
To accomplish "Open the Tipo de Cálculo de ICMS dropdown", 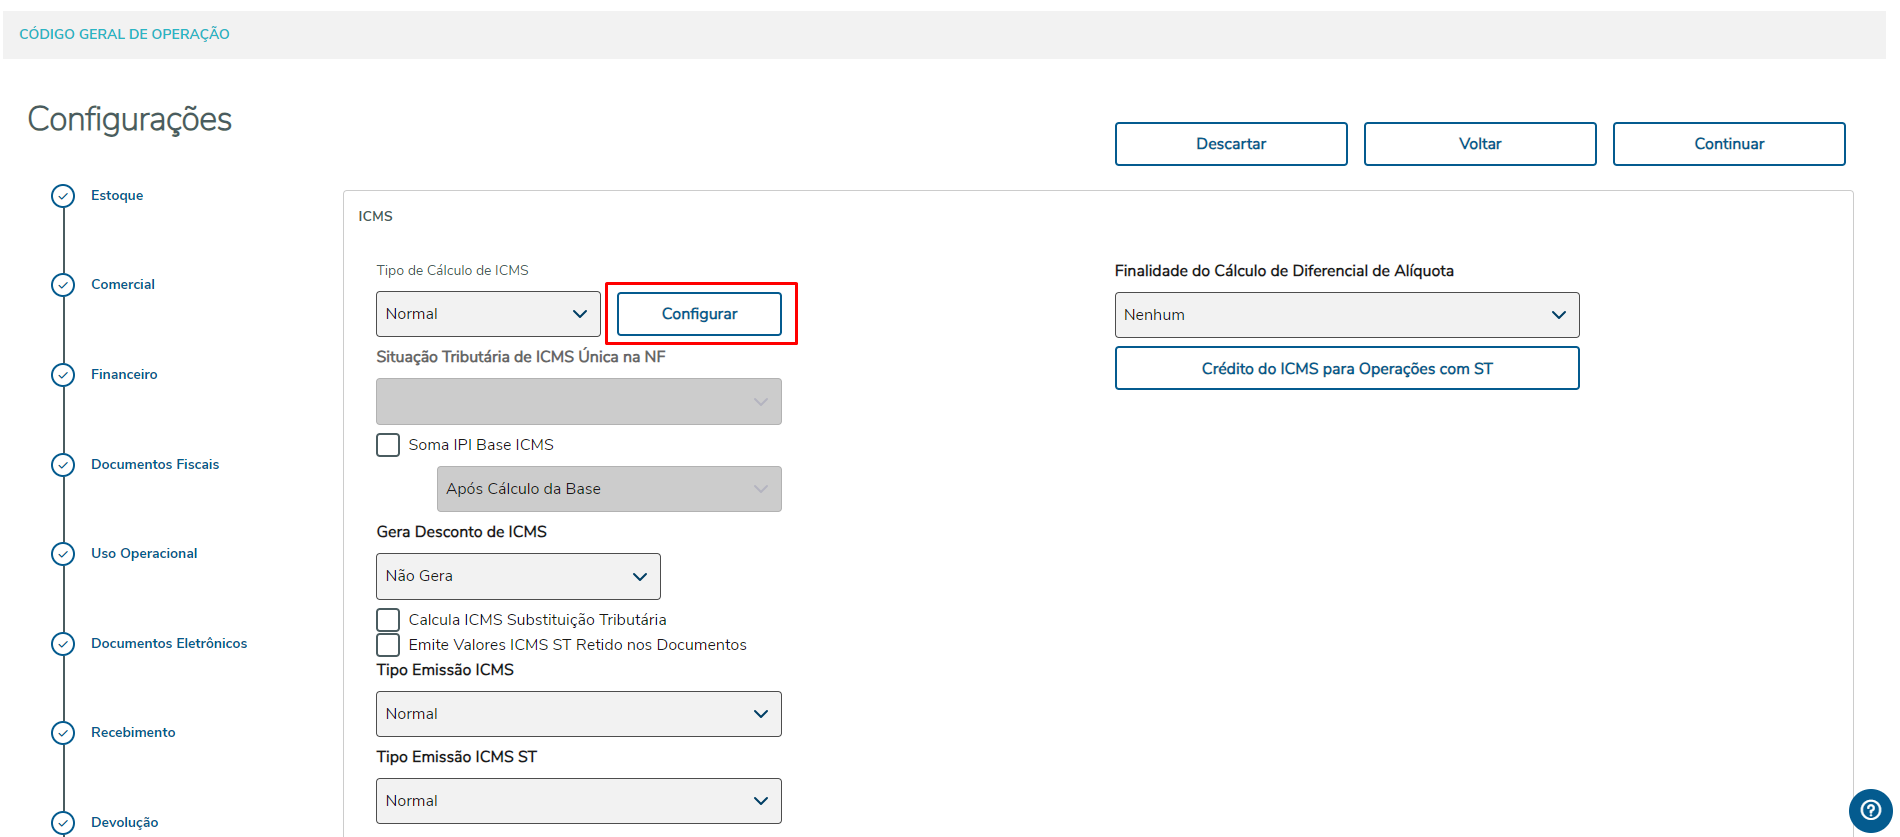I will pyautogui.click(x=488, y=314).
